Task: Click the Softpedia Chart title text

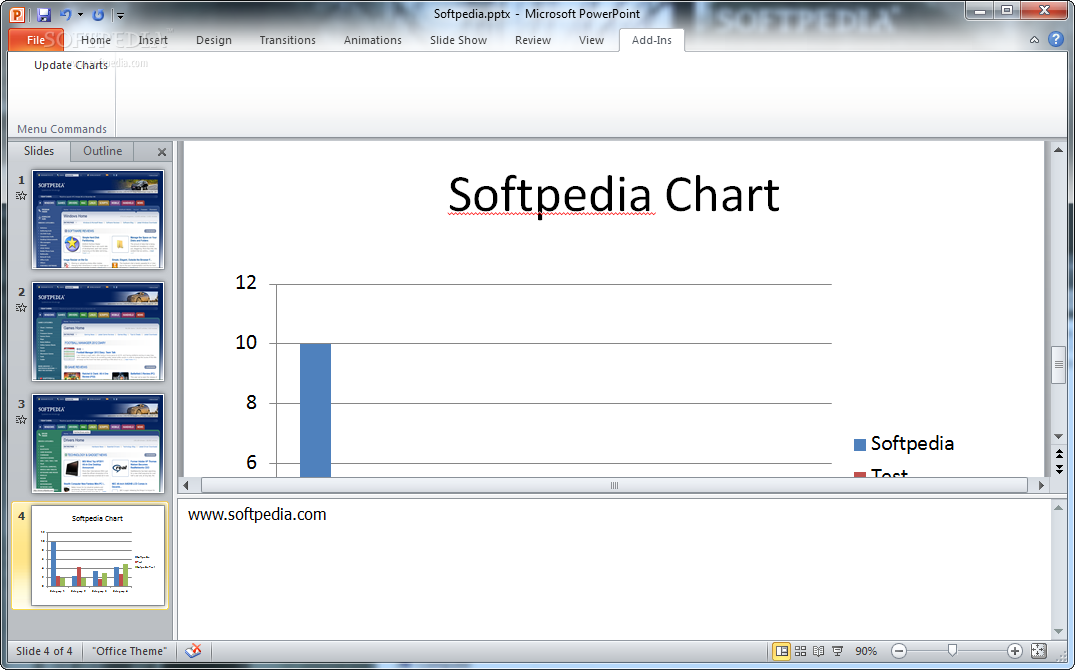Action: 614,195
